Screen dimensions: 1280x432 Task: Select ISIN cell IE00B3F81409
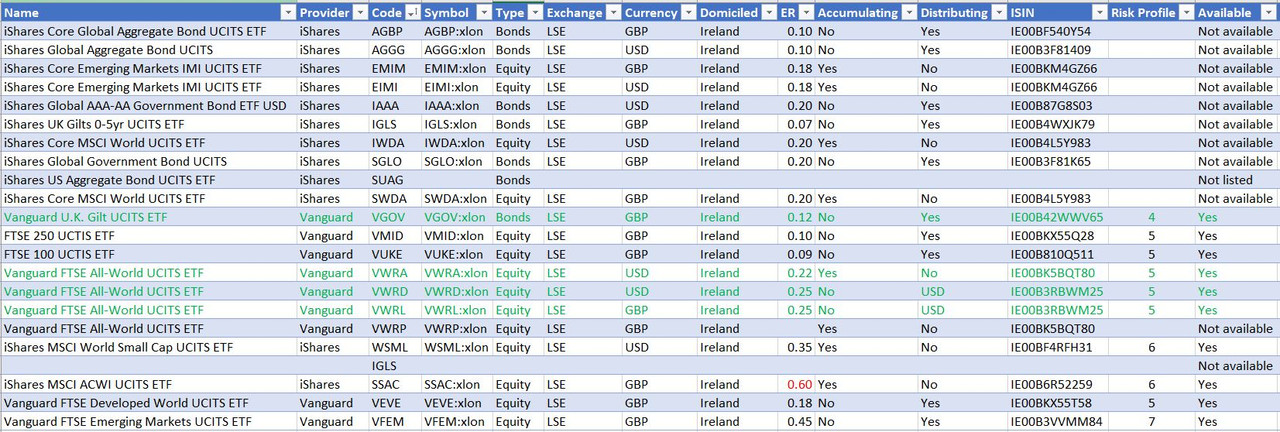tap(1058, 50)
